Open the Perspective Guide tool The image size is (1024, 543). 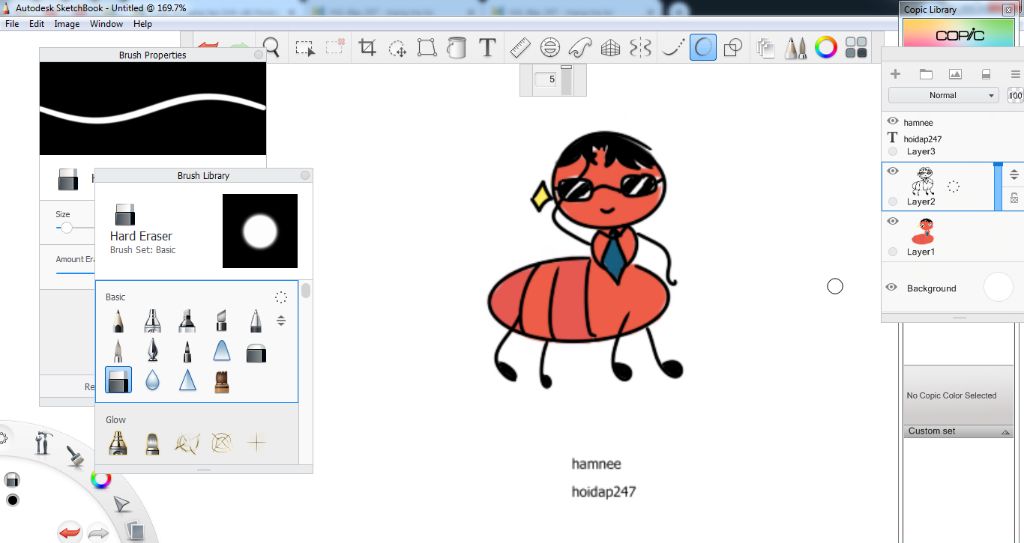(x=610, y=48)
